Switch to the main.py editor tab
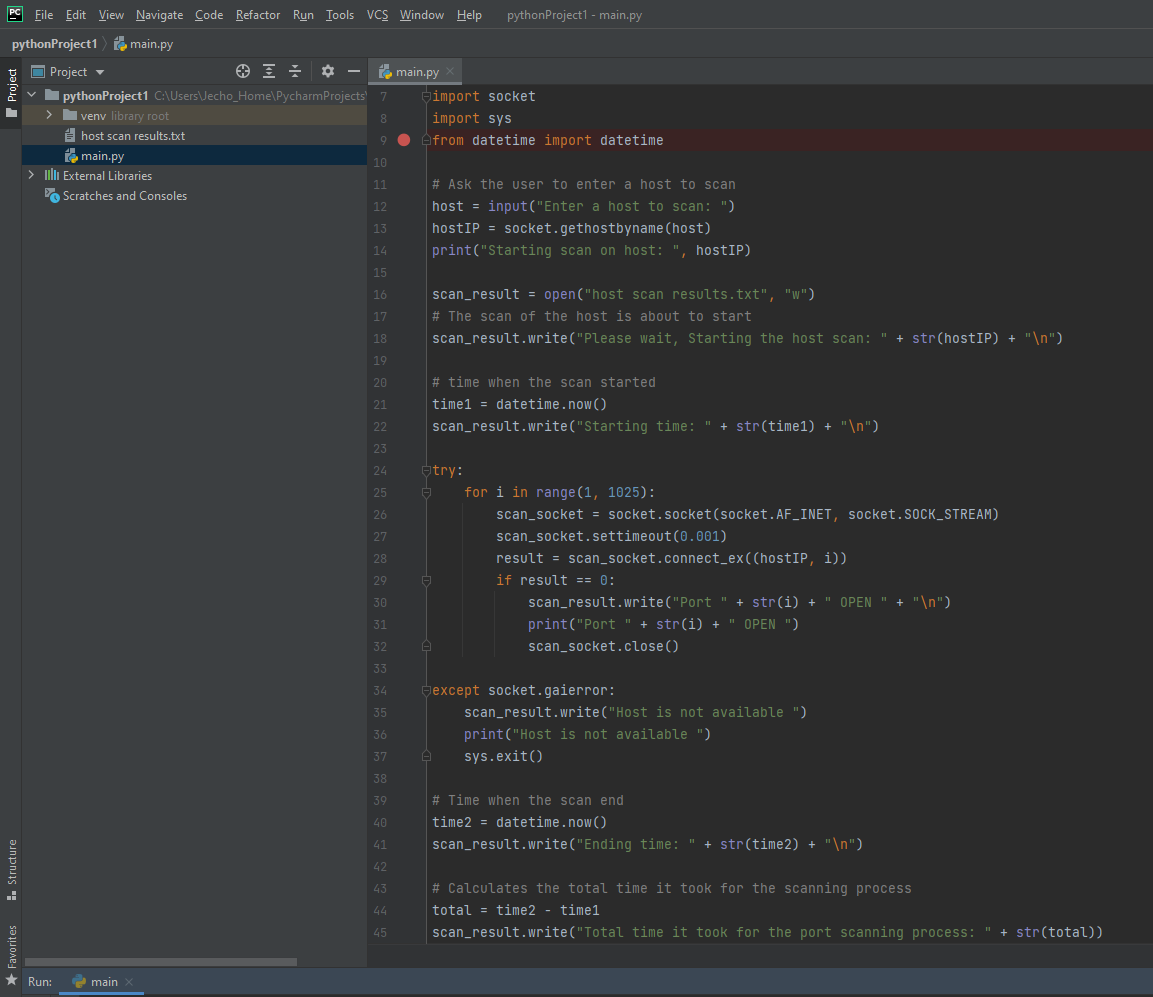 coord(416,71)
